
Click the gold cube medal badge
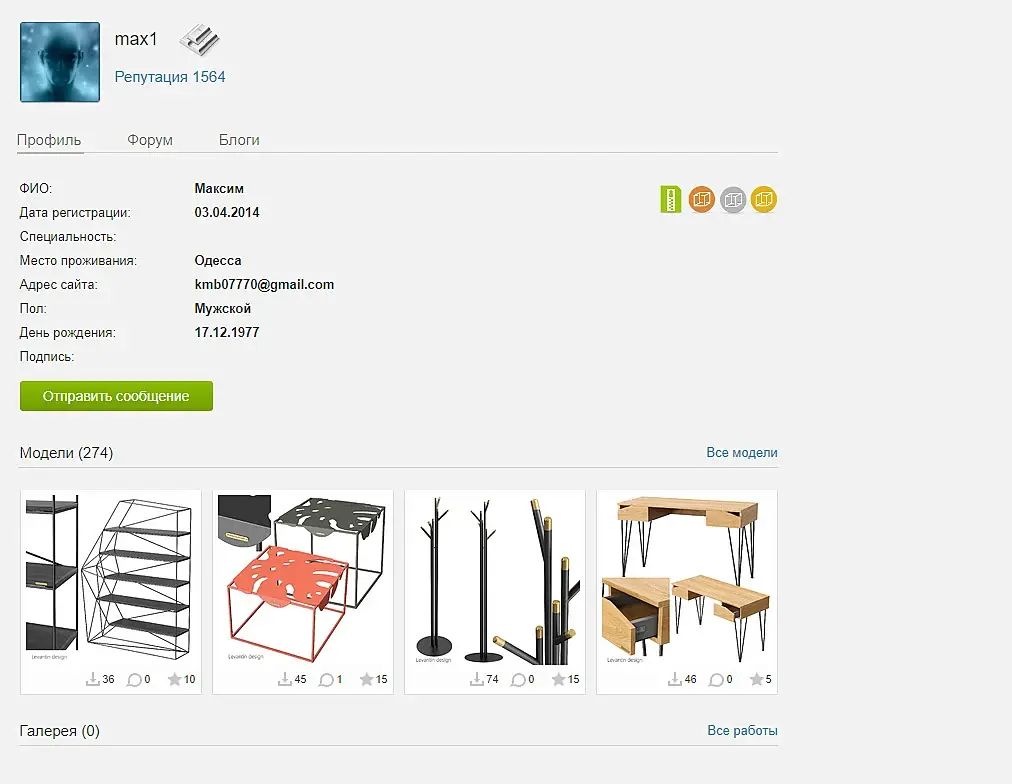(764, 199)
